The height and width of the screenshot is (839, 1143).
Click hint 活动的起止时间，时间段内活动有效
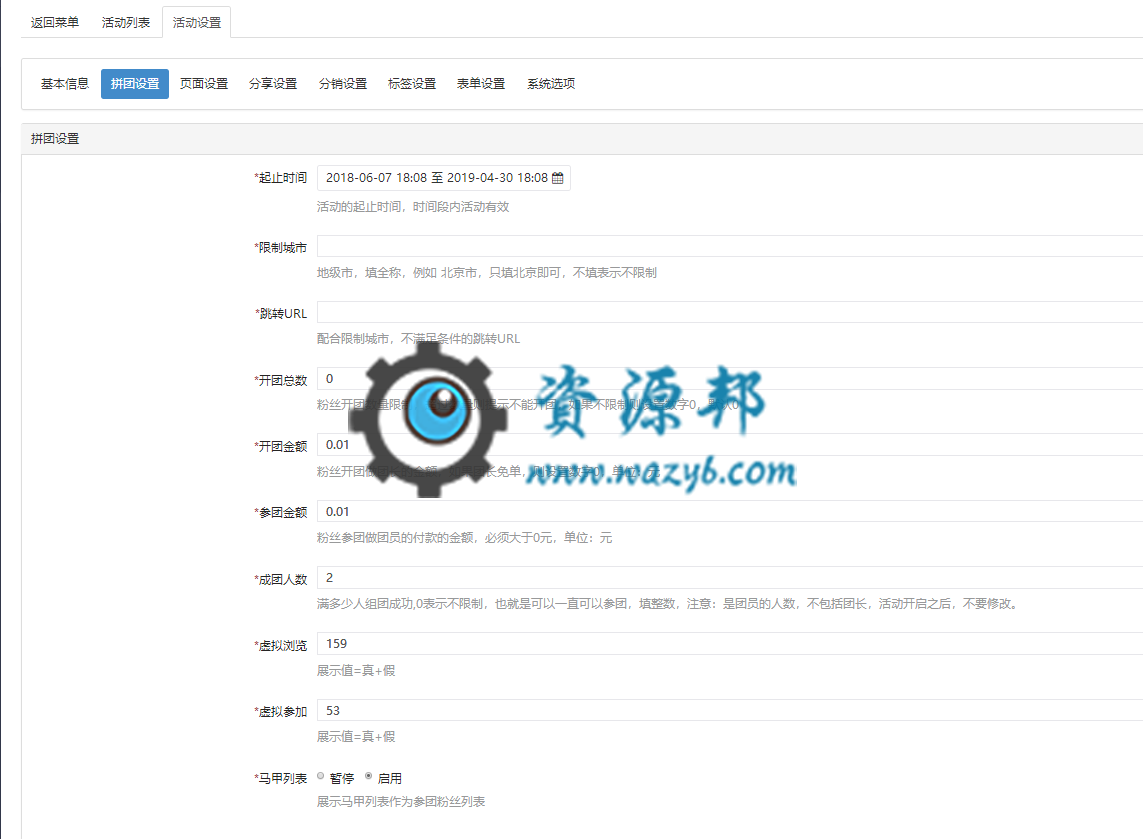coord(413,207)
